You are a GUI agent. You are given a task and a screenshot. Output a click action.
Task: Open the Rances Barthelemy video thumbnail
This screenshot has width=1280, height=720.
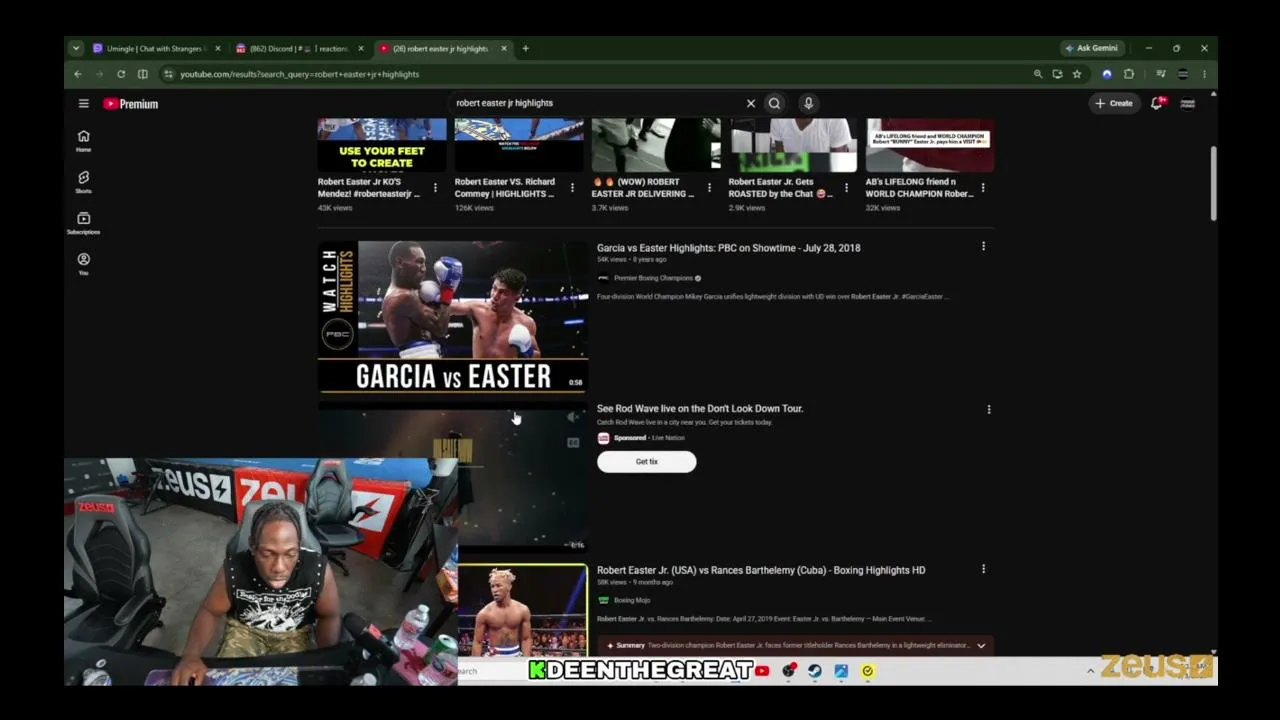[523, 610]
